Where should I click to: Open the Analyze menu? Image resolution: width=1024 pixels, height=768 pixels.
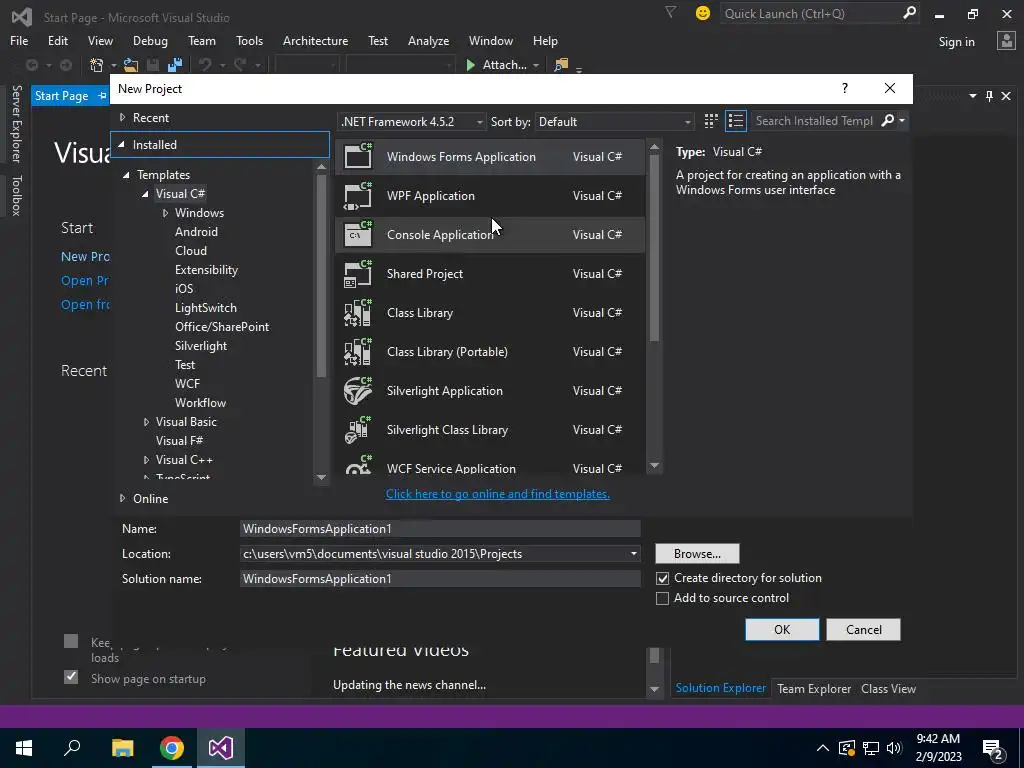pos(428,40)
